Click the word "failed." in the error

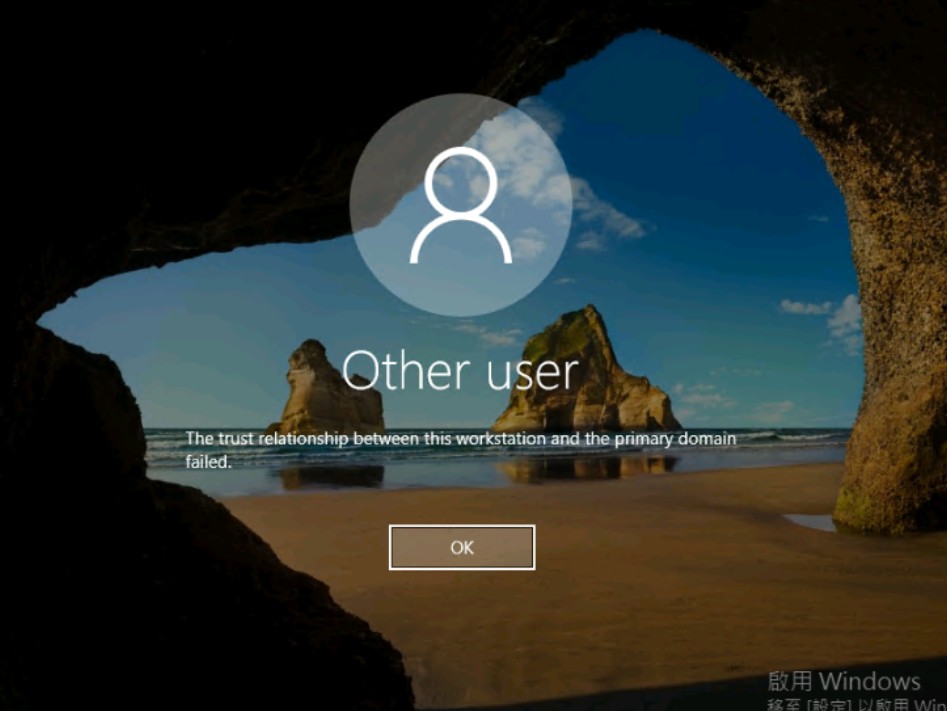point(208,461)
